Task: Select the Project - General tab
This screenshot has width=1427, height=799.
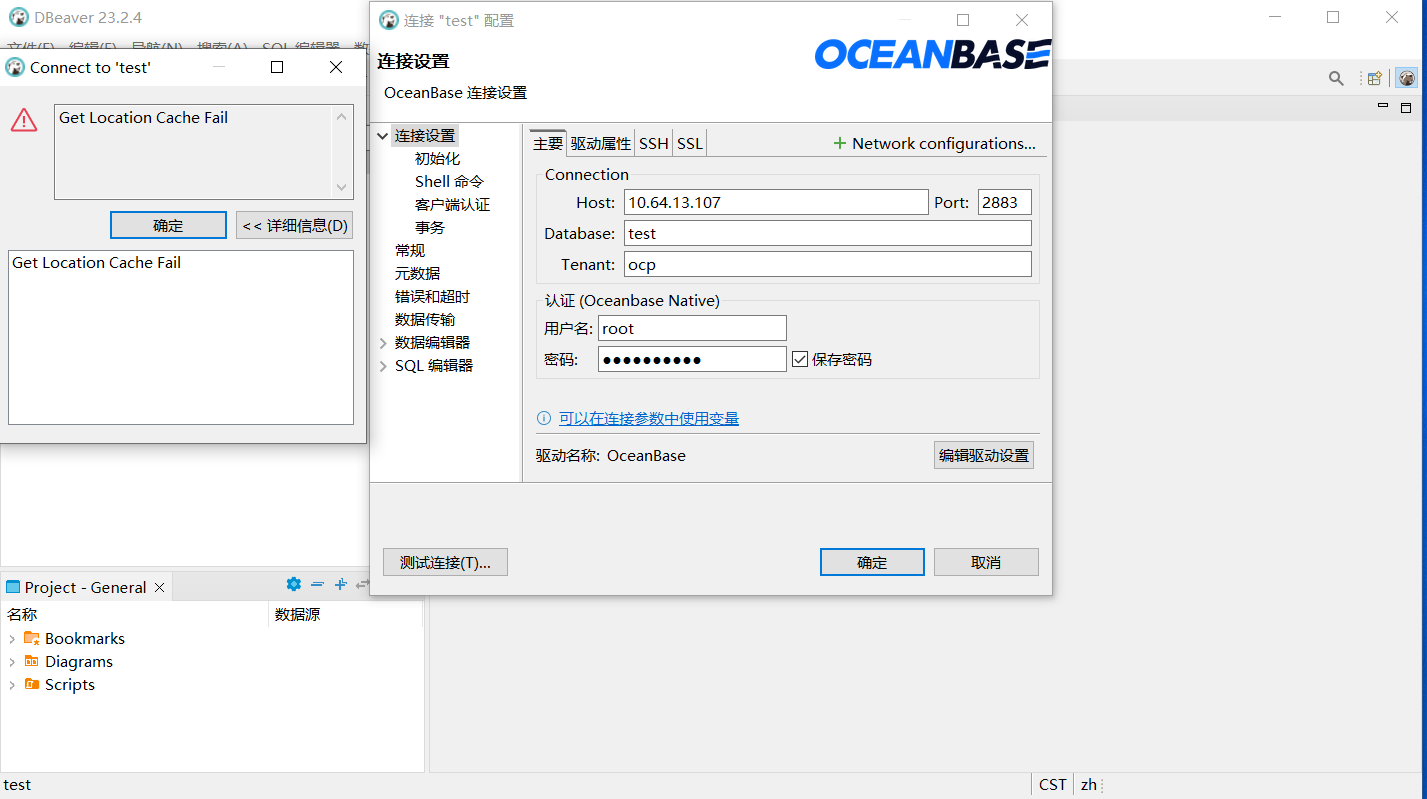Action: 86,587
